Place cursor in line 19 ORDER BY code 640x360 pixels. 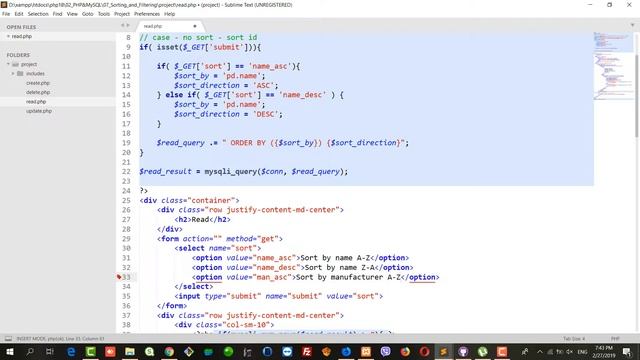pyautogui.click(x=282, y=143)
